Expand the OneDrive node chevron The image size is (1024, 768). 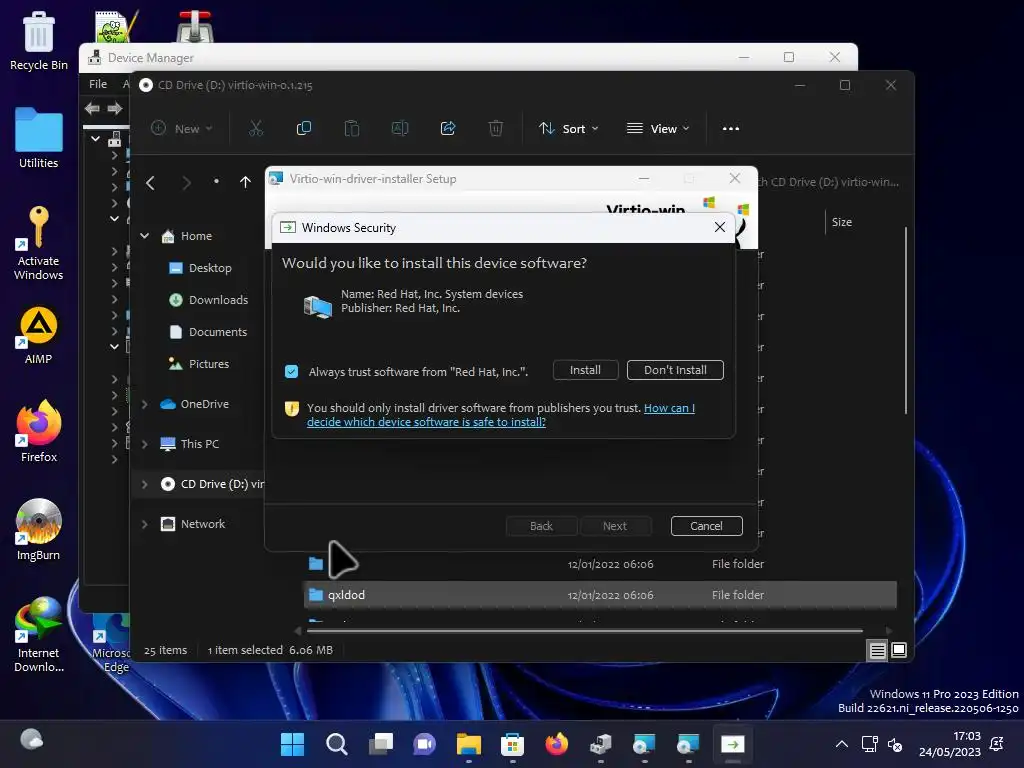[144, 404]
